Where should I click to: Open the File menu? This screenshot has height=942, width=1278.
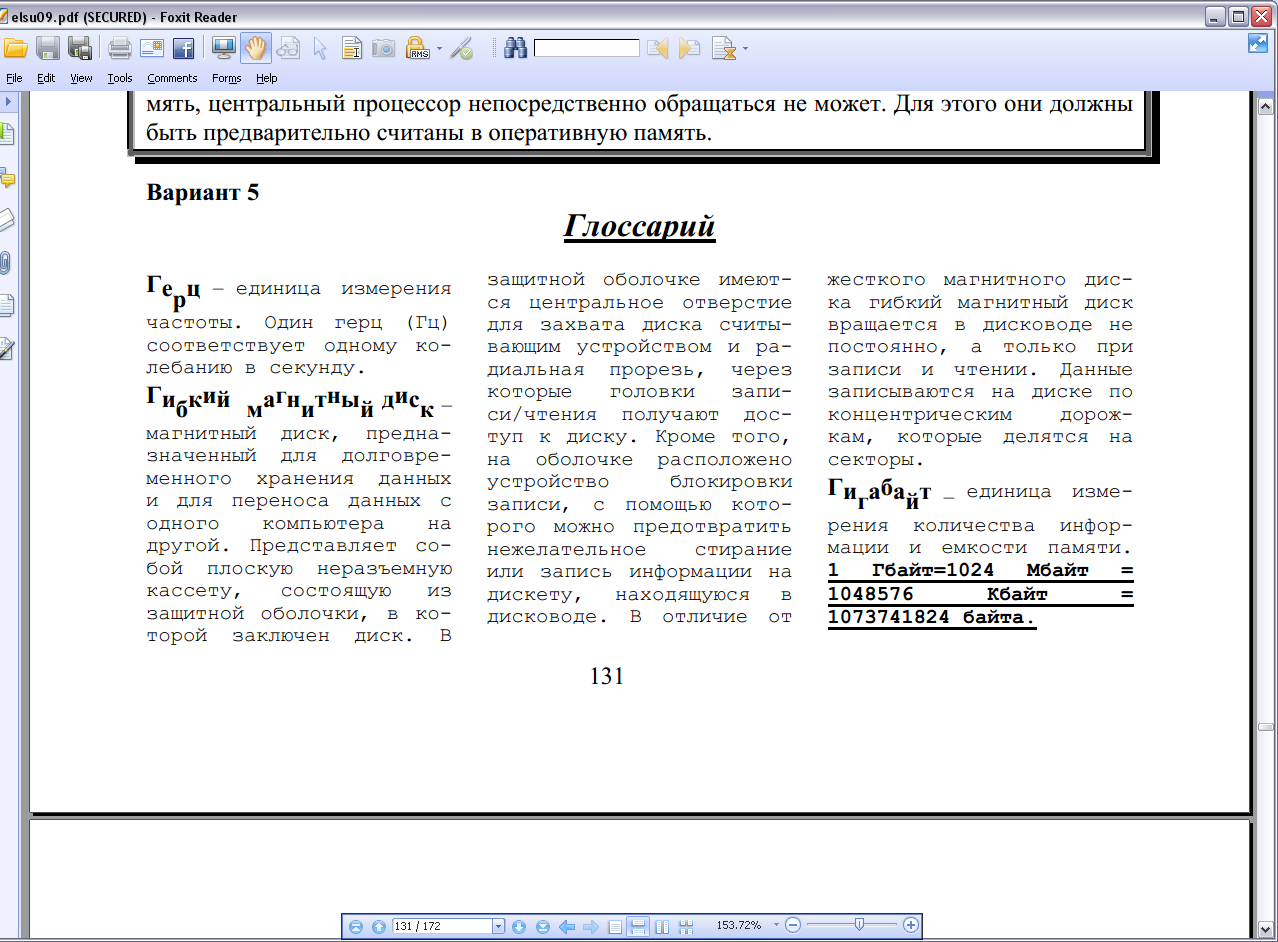tap(14, 78)
